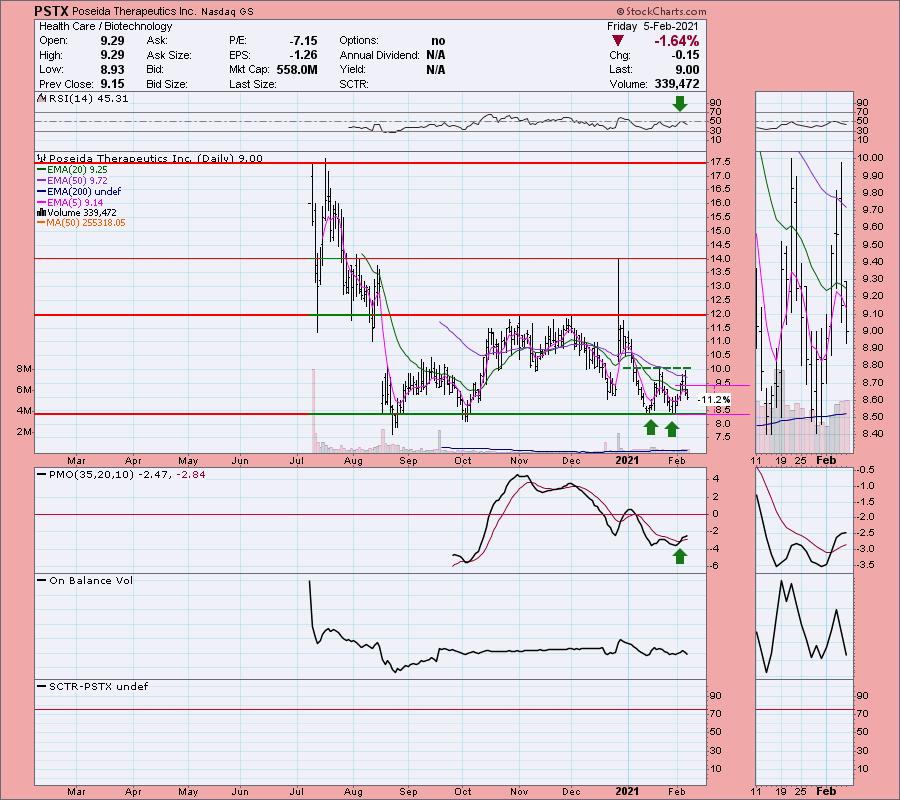Select the magenta EMA(5) legend line swatch
The width and height of the screenshot is (900, 800).
point(41,203)
